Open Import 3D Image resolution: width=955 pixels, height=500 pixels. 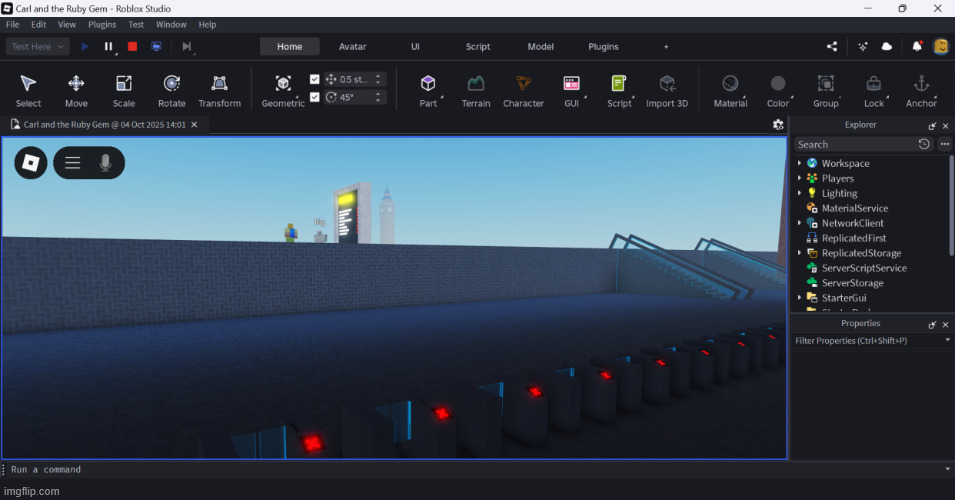point(667,91)
